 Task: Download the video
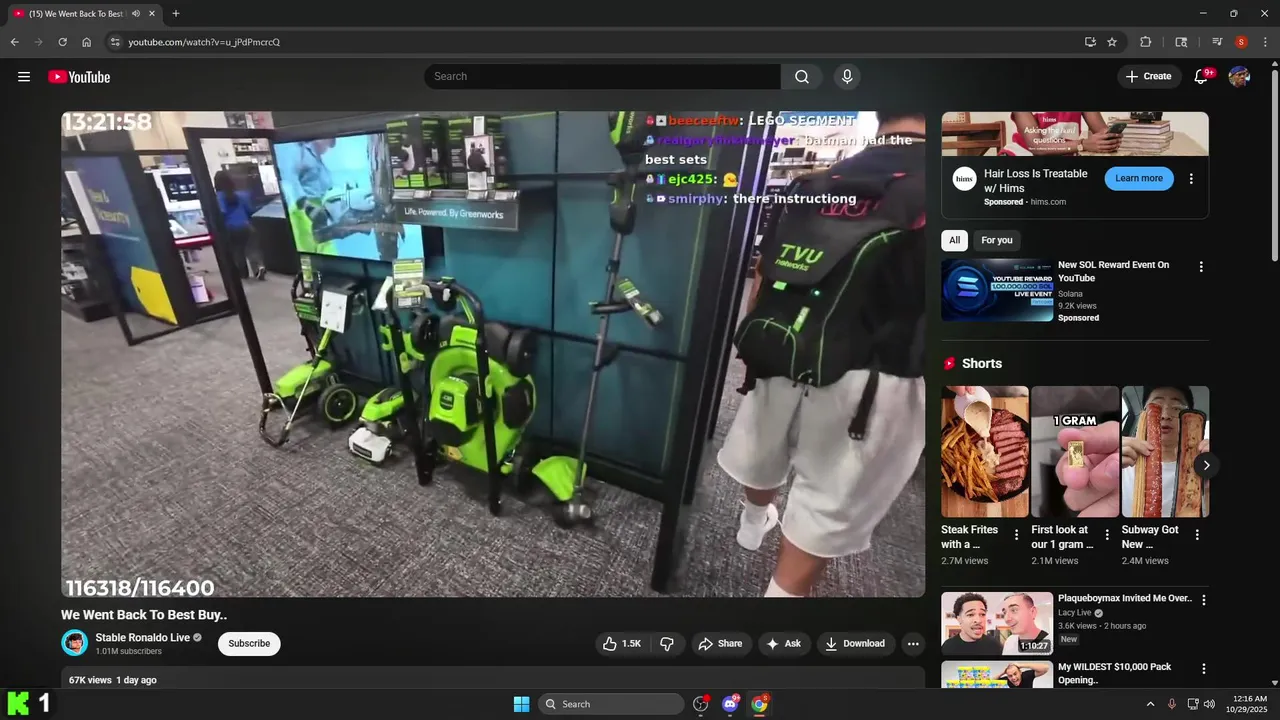(855, 644)
